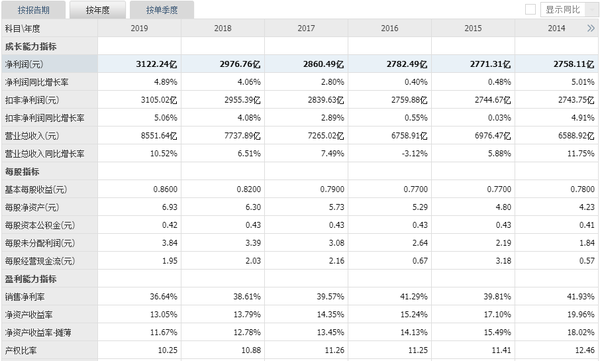Select the 销售净利率 row label
This screenshot has width=600, height=361.
(24, 297)
